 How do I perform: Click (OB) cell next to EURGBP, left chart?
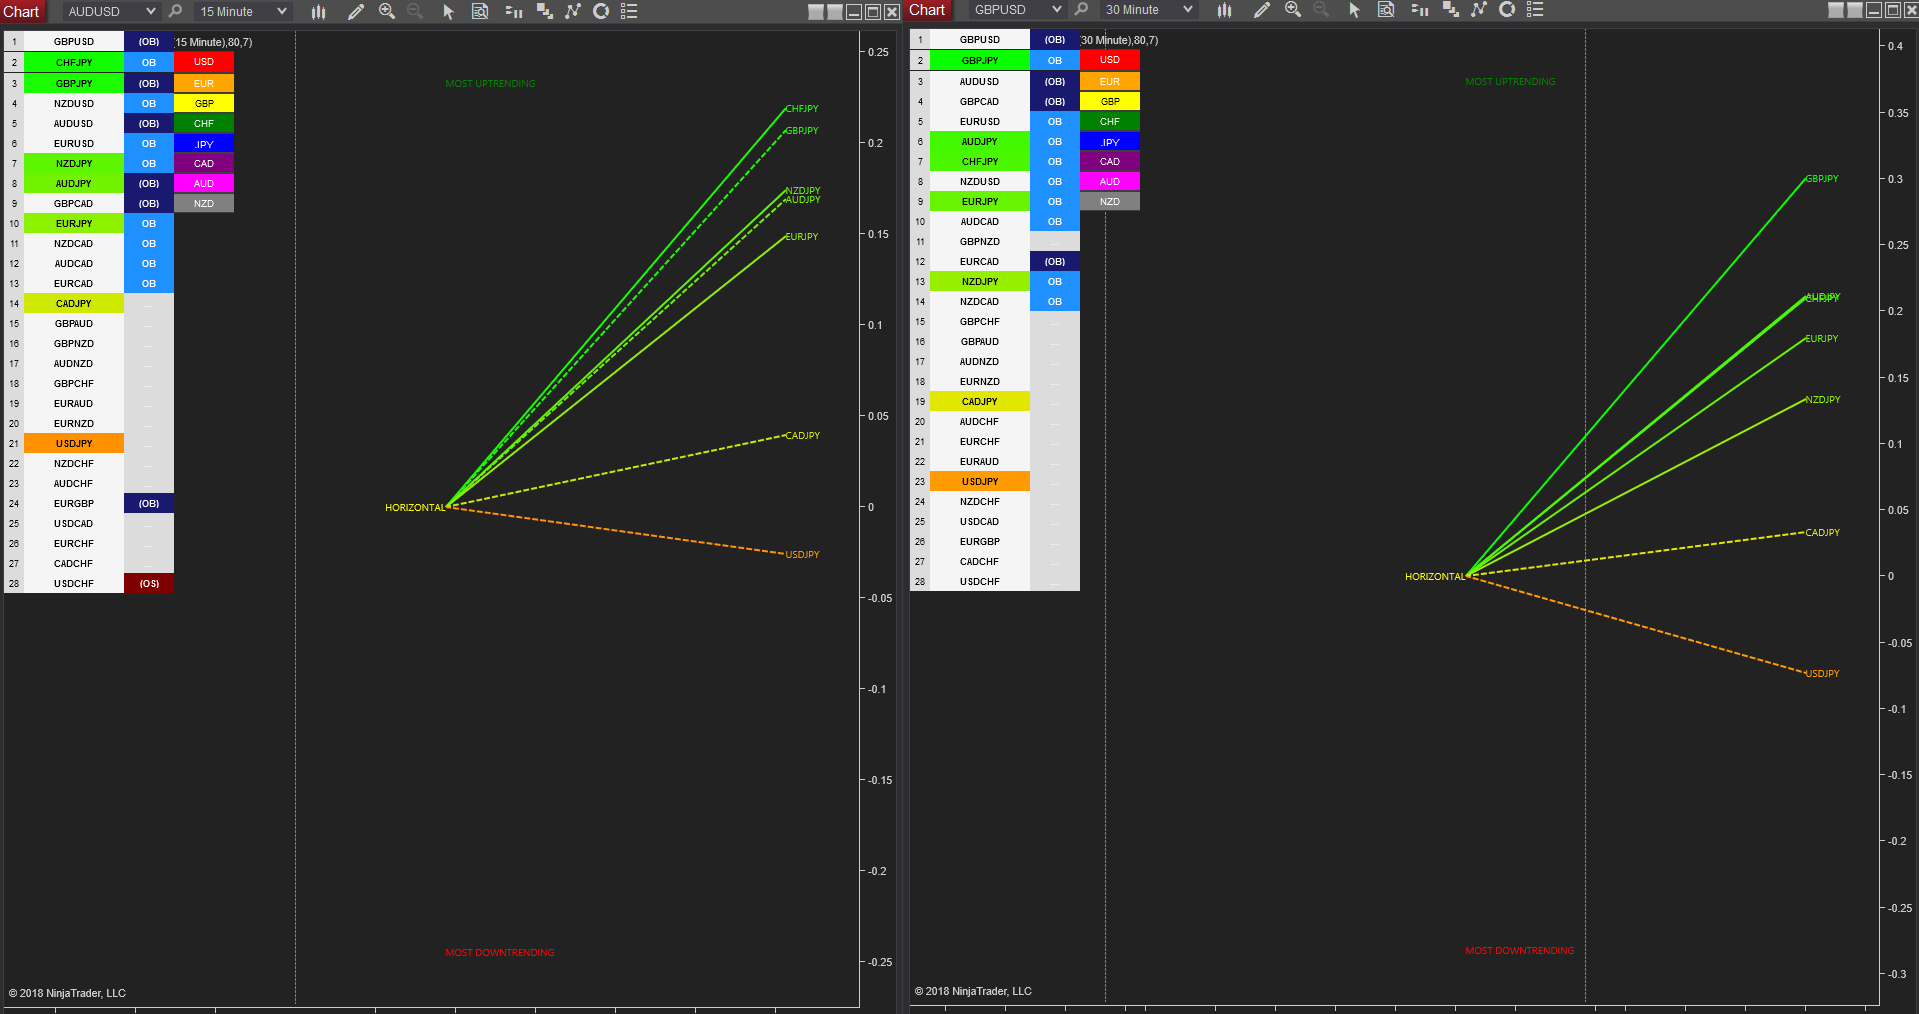click(x=149, y=503)
